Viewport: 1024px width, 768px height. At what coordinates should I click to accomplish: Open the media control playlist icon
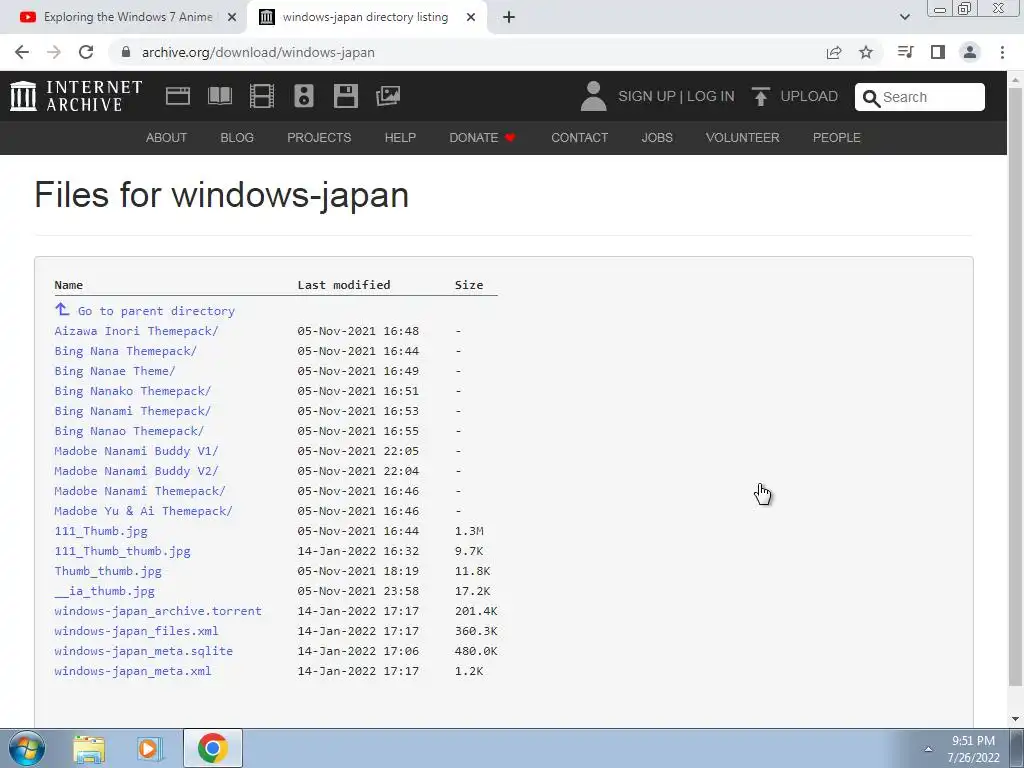[905, 52]
